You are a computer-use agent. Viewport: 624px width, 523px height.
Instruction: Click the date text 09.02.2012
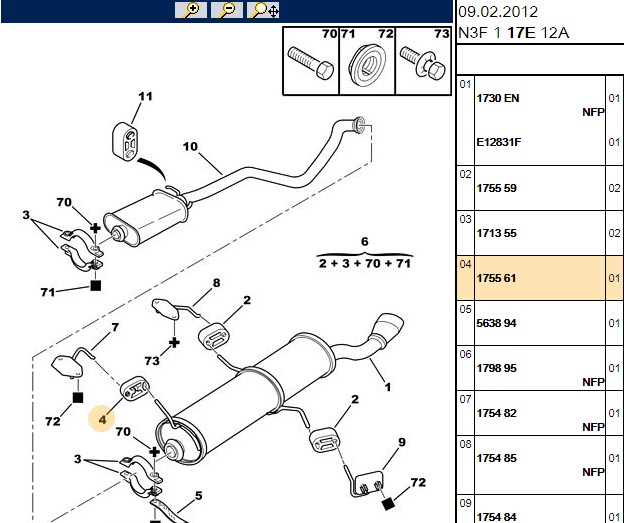click(x=498, y=12)
